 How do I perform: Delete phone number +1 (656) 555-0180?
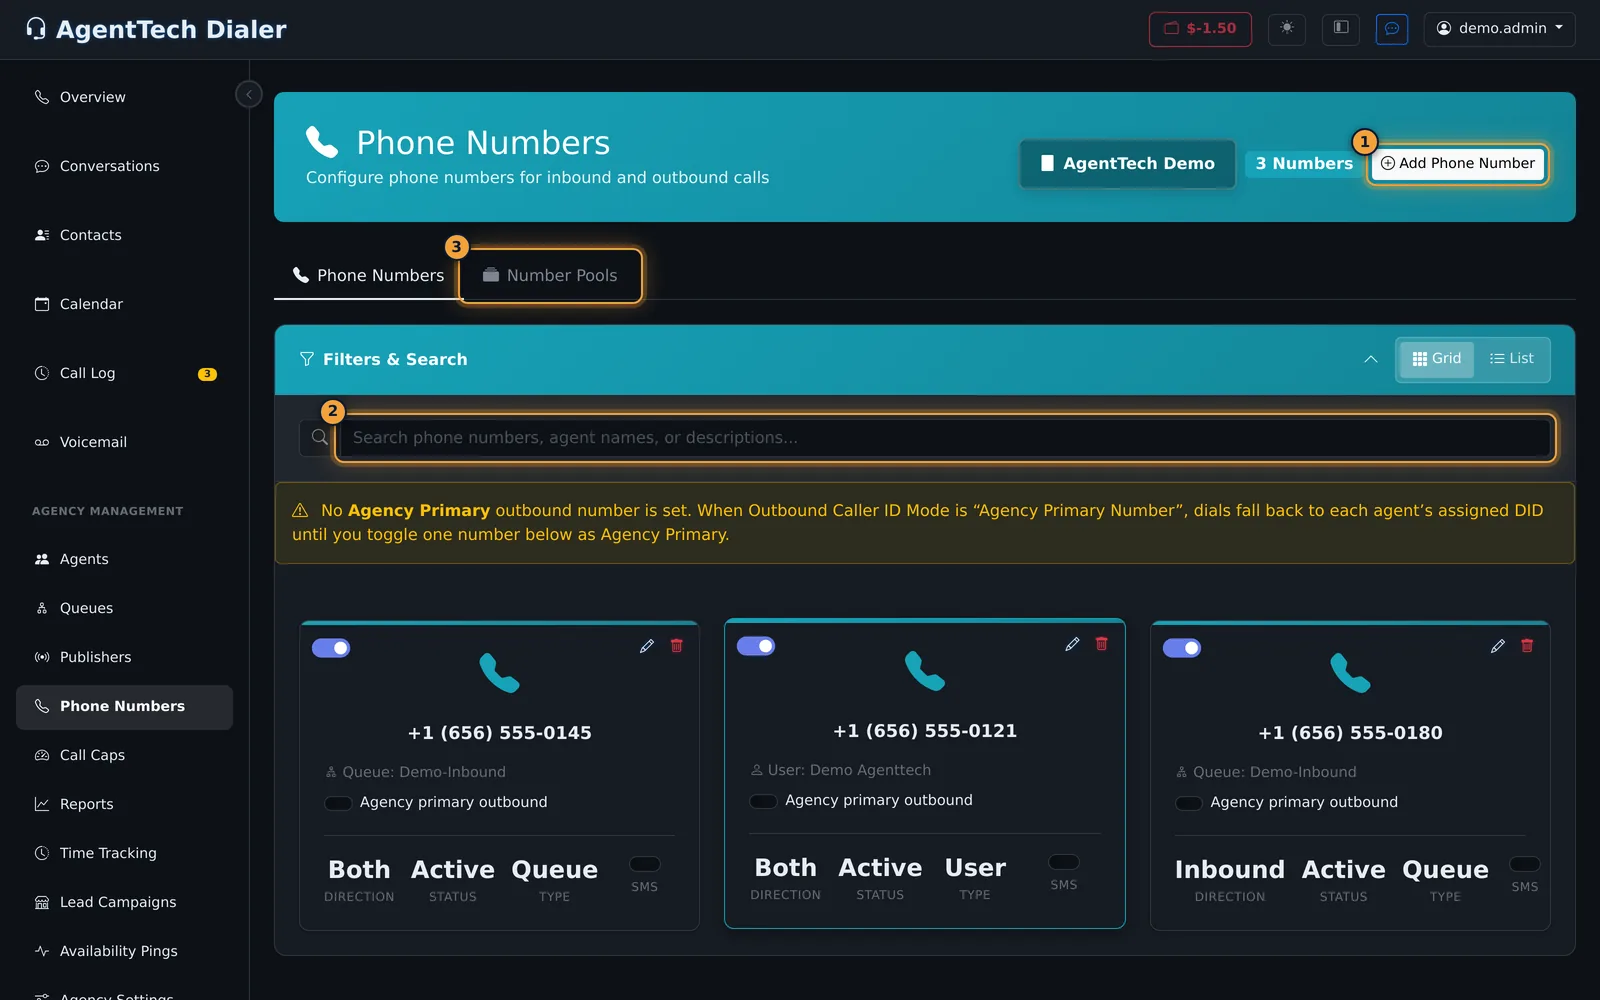[1527, 646]
